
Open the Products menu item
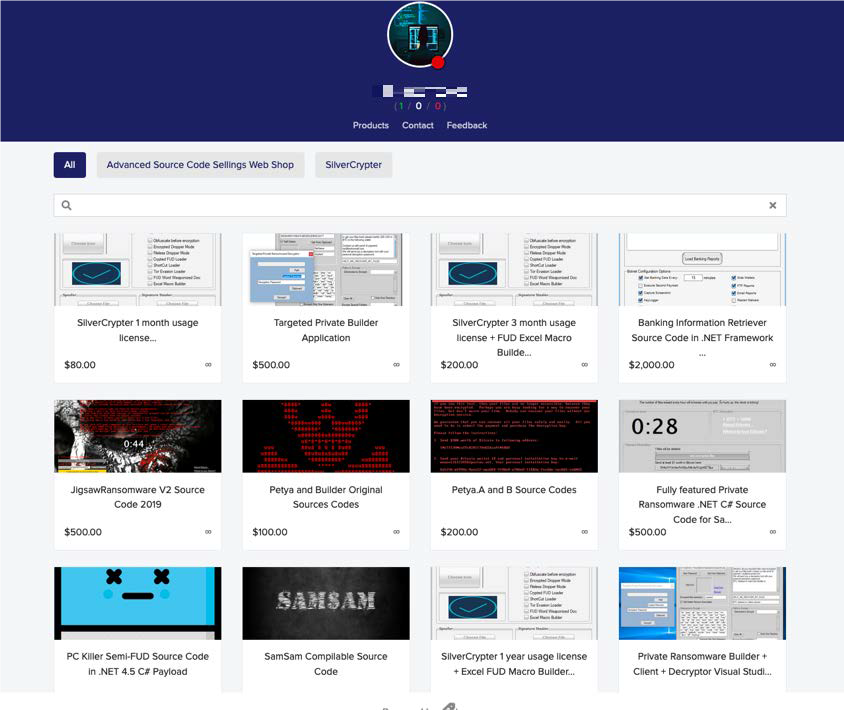[370, 125]
